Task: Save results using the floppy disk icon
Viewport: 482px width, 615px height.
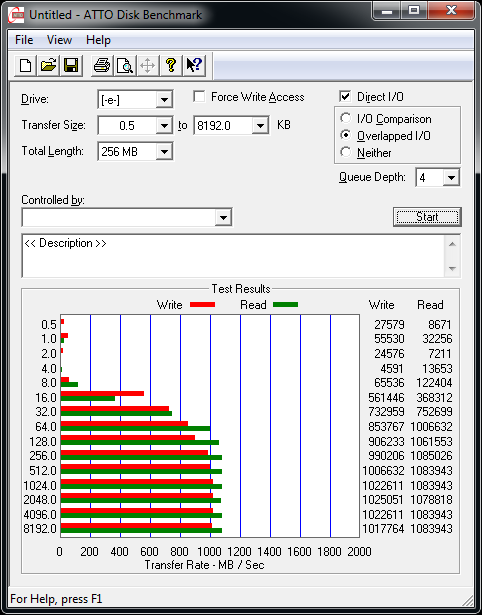Action: [71, 65]
